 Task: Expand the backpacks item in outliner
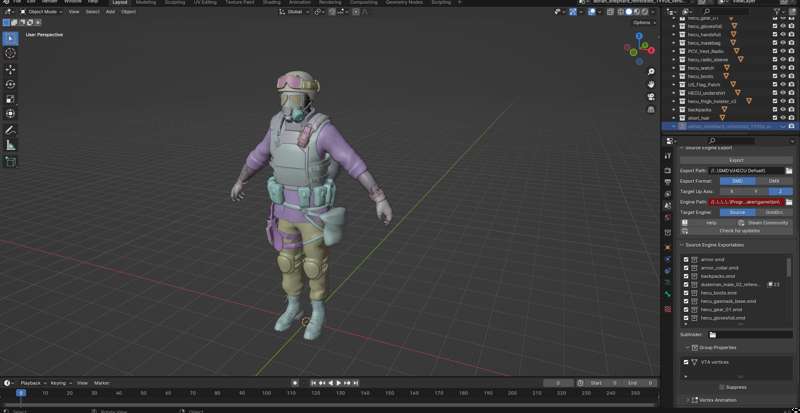tap(673, 109)
